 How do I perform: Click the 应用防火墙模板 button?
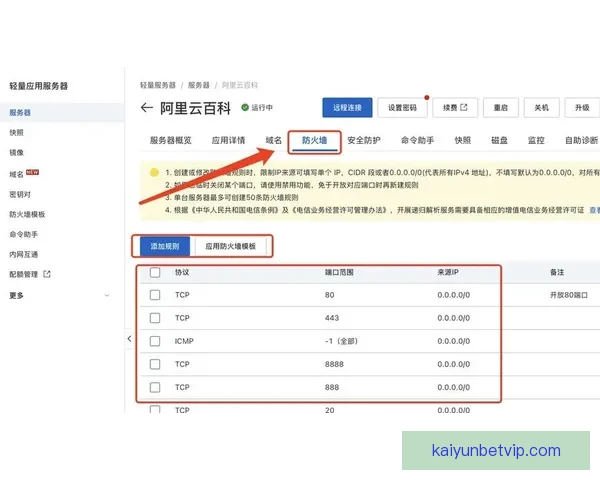tap(230, 246)
